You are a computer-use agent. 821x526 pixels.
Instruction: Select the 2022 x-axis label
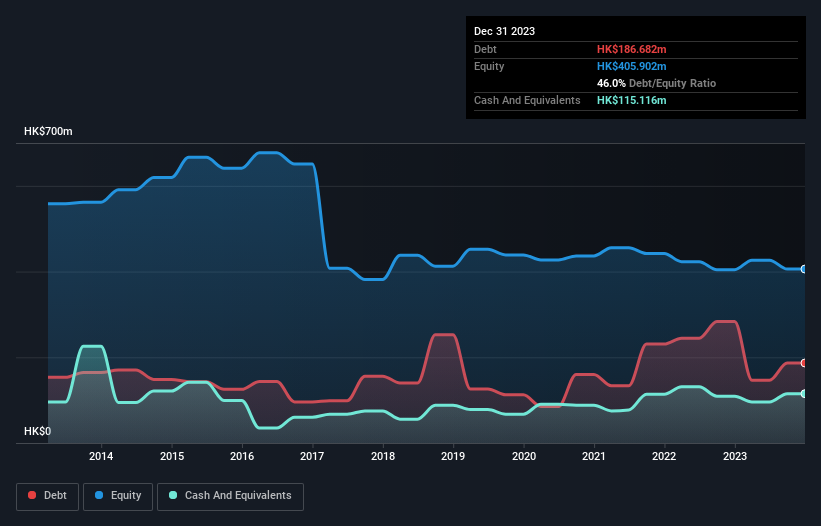coord(664,456)
